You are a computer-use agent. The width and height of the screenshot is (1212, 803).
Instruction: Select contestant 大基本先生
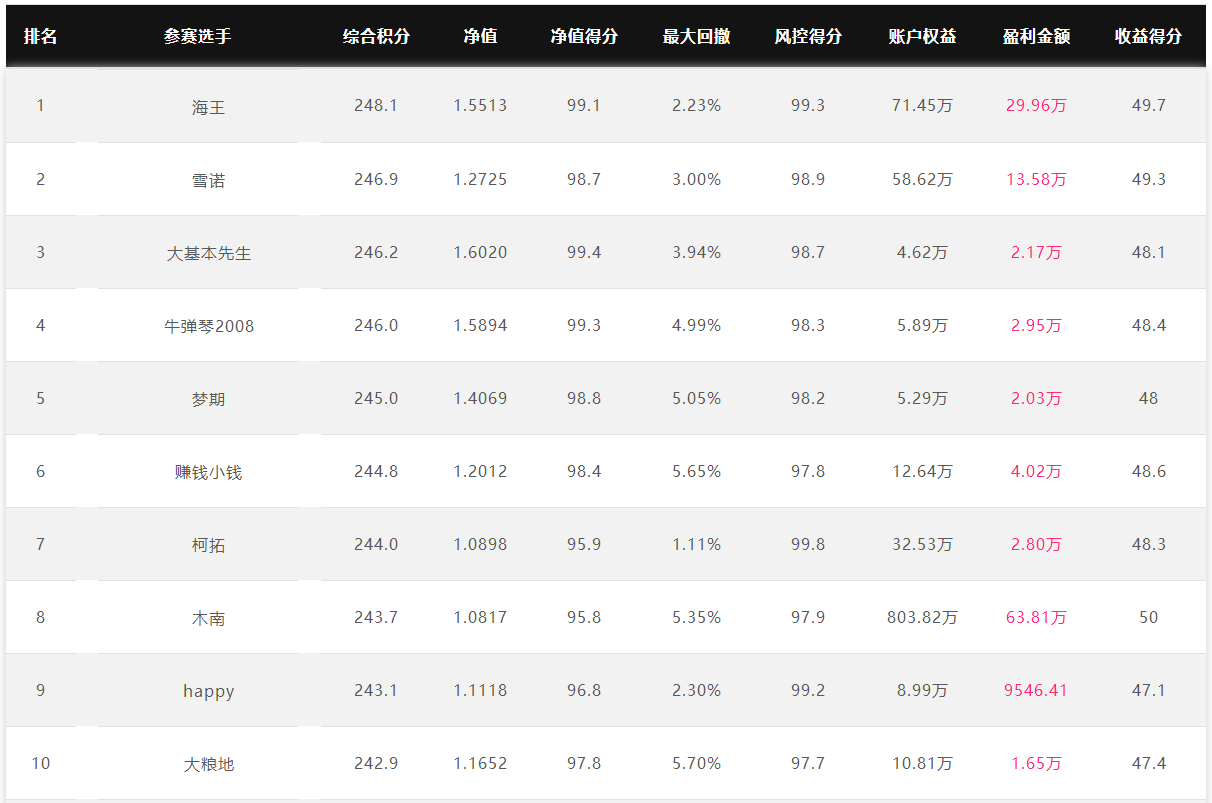(208, 253)
